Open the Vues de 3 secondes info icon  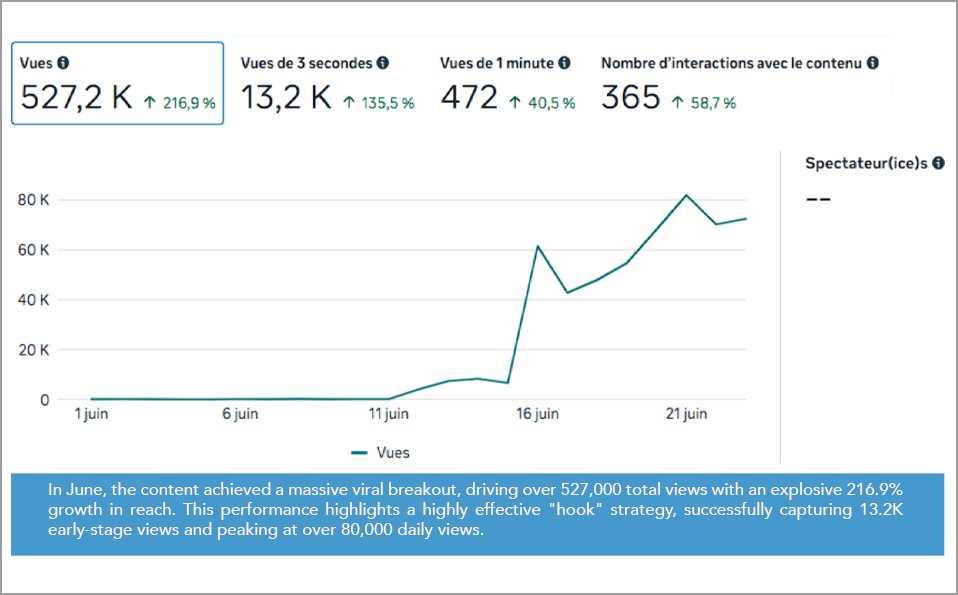382,63
